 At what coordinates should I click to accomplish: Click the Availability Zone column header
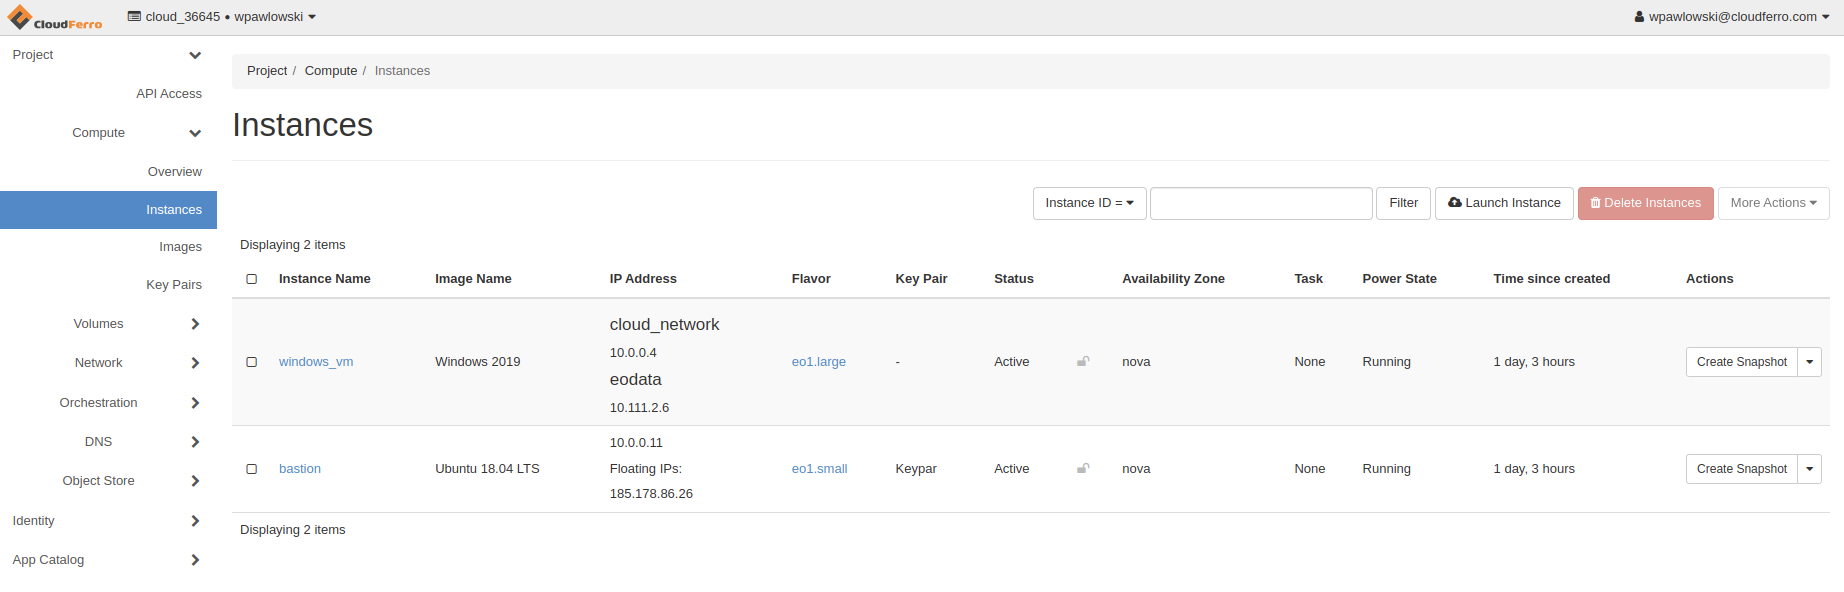1173,279
